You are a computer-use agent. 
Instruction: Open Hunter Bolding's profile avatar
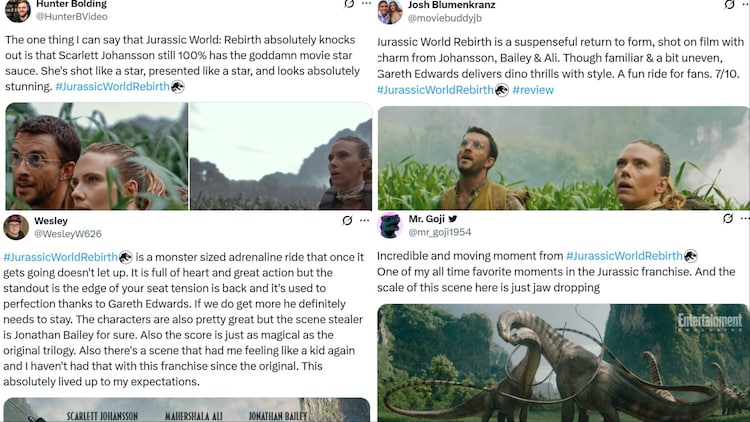16,8
